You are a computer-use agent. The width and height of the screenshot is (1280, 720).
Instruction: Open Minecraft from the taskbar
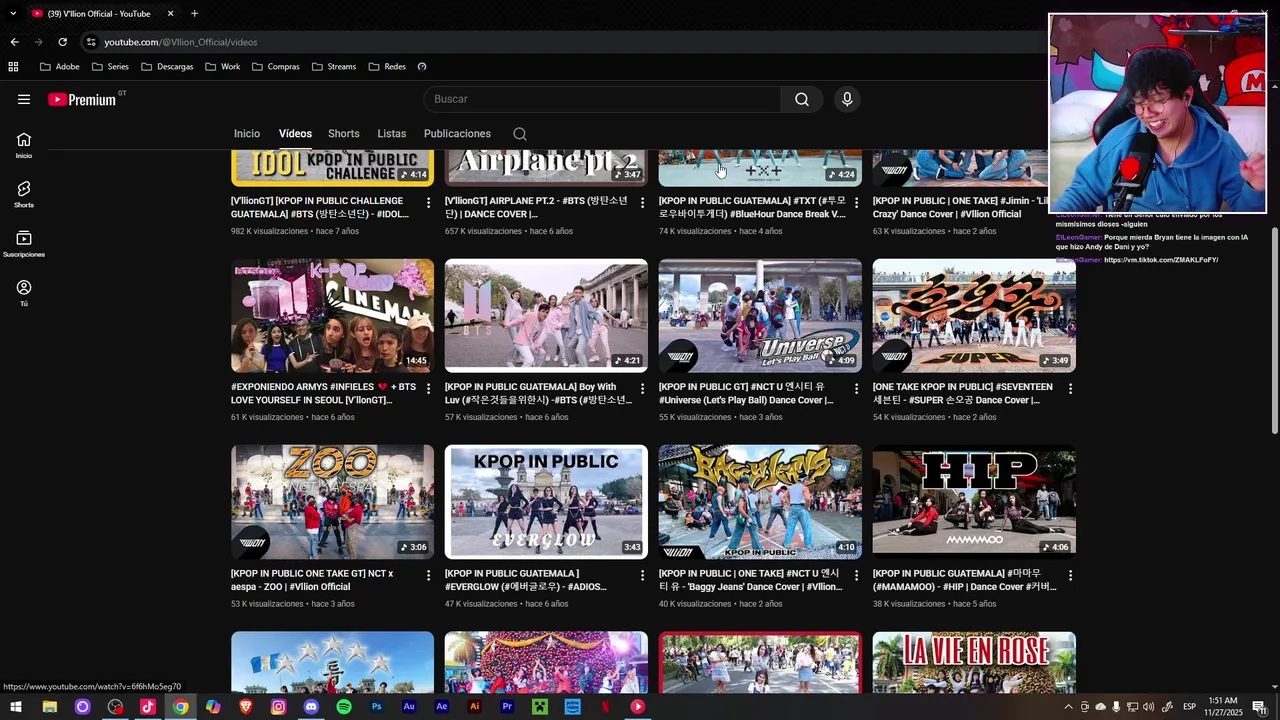pyautogui.click(x=540, y=707)
